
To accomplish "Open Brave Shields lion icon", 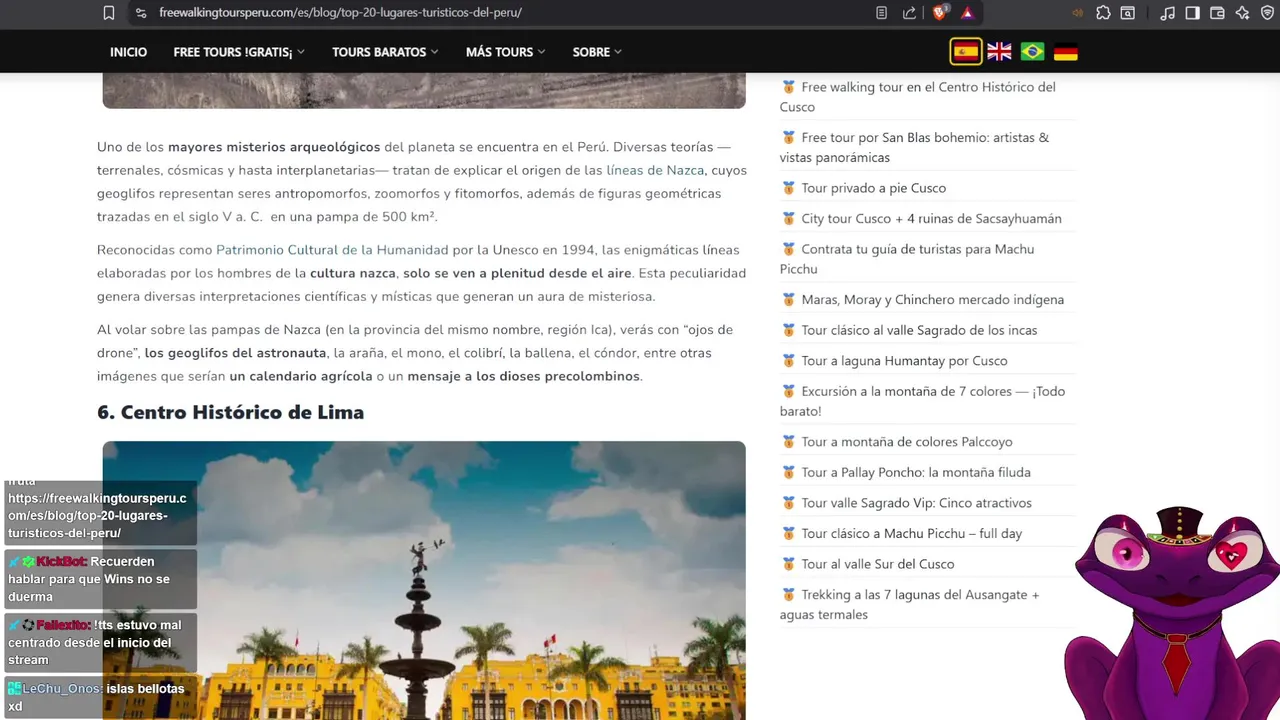I will click(940, 13).
